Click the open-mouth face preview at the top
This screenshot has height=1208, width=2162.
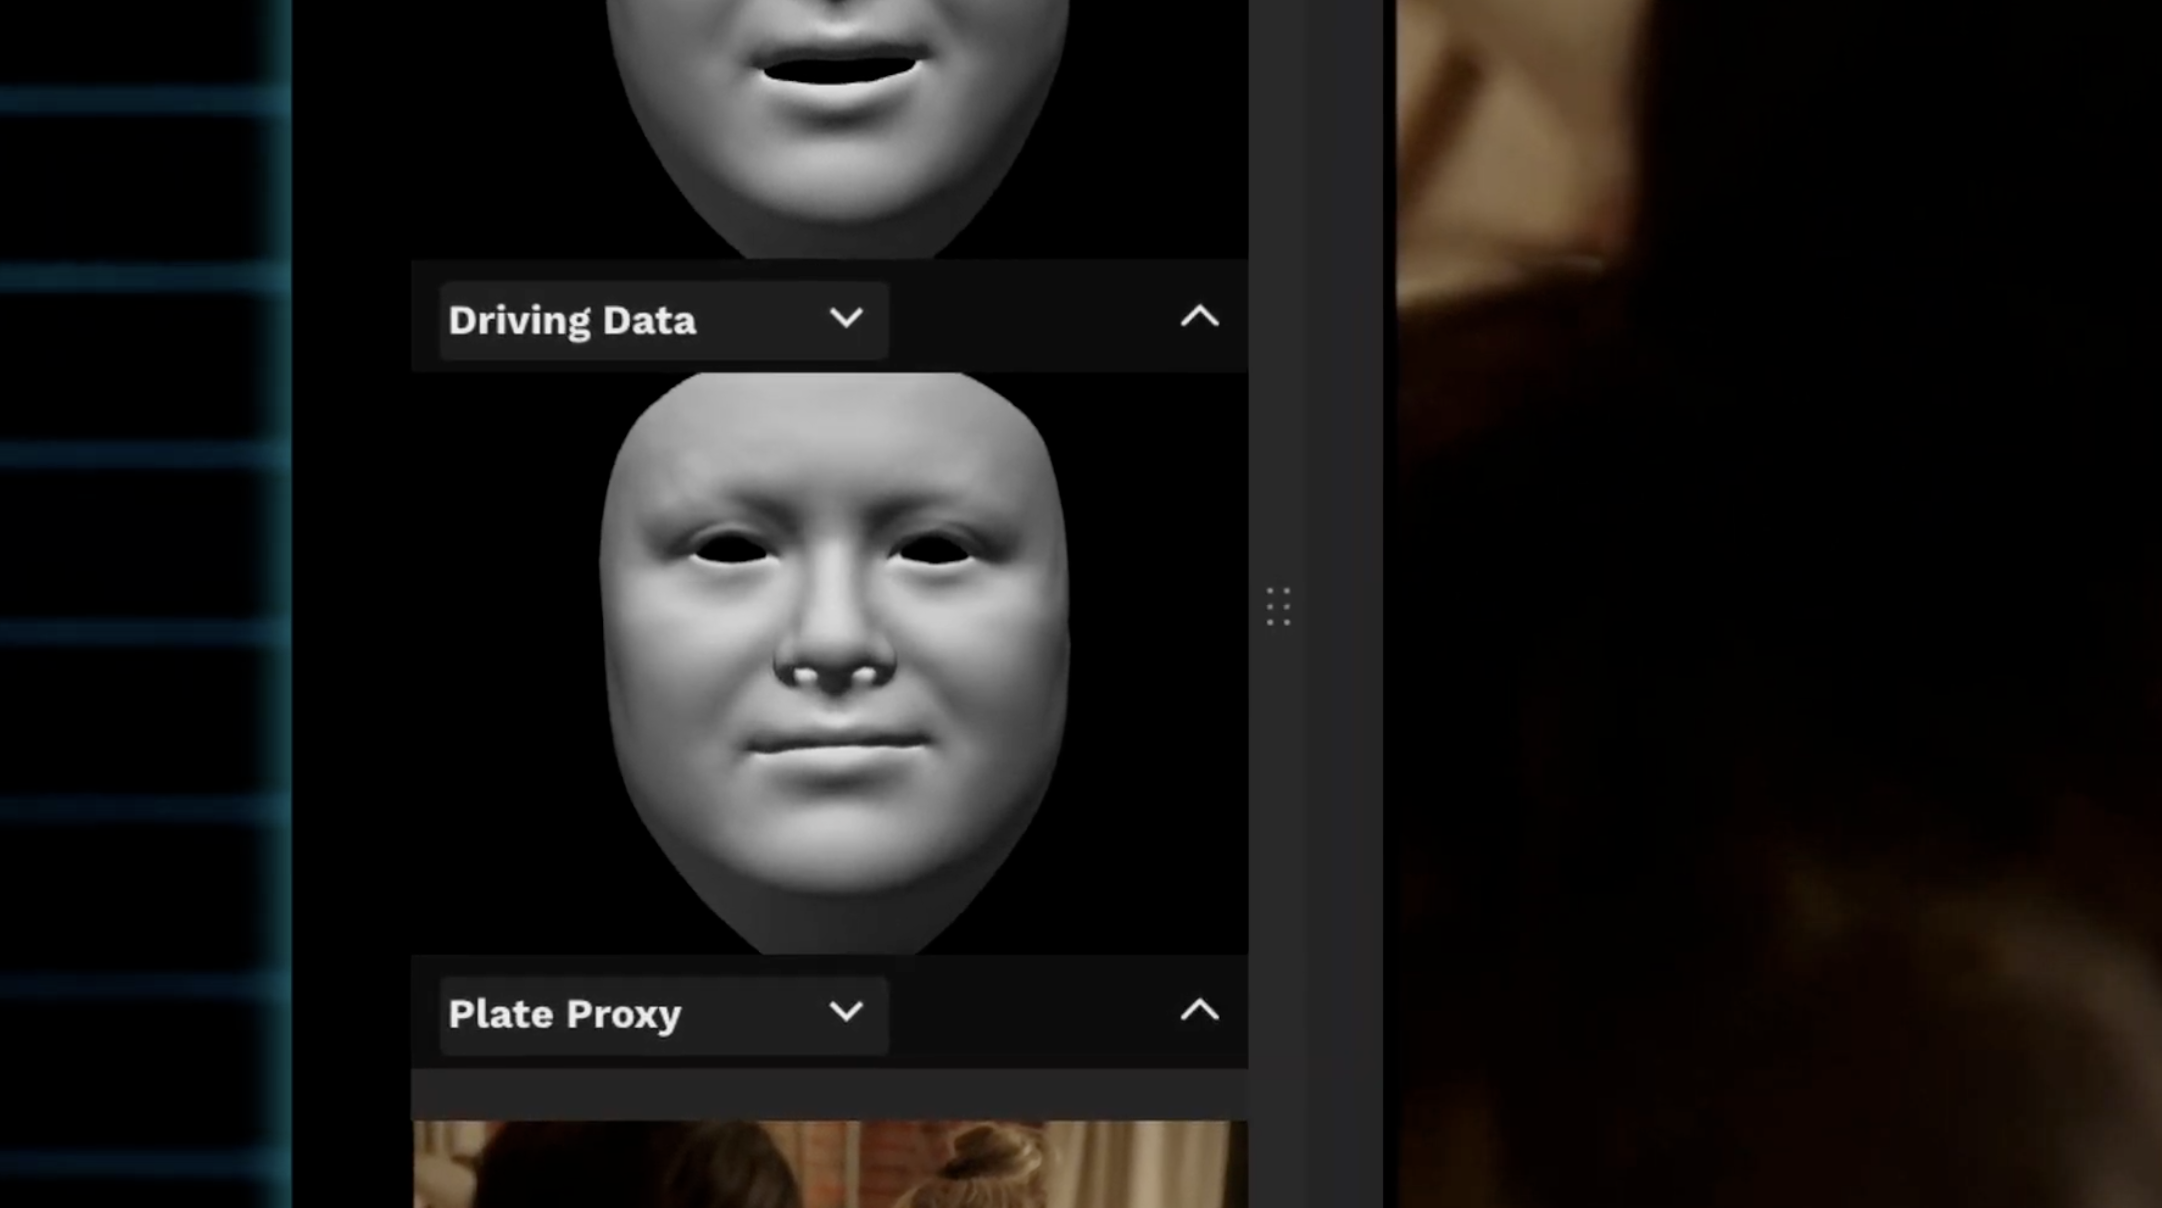pos(830,128)
